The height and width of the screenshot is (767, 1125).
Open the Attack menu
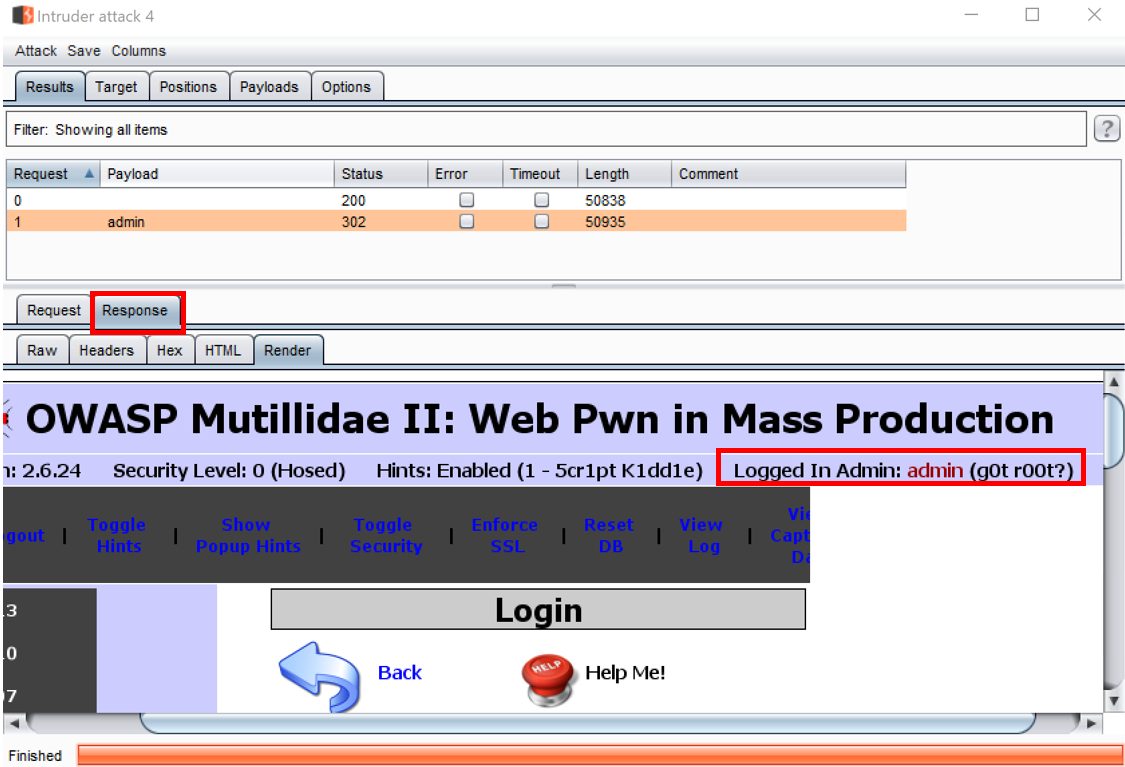pyautogui.click(x=36, y=51)
